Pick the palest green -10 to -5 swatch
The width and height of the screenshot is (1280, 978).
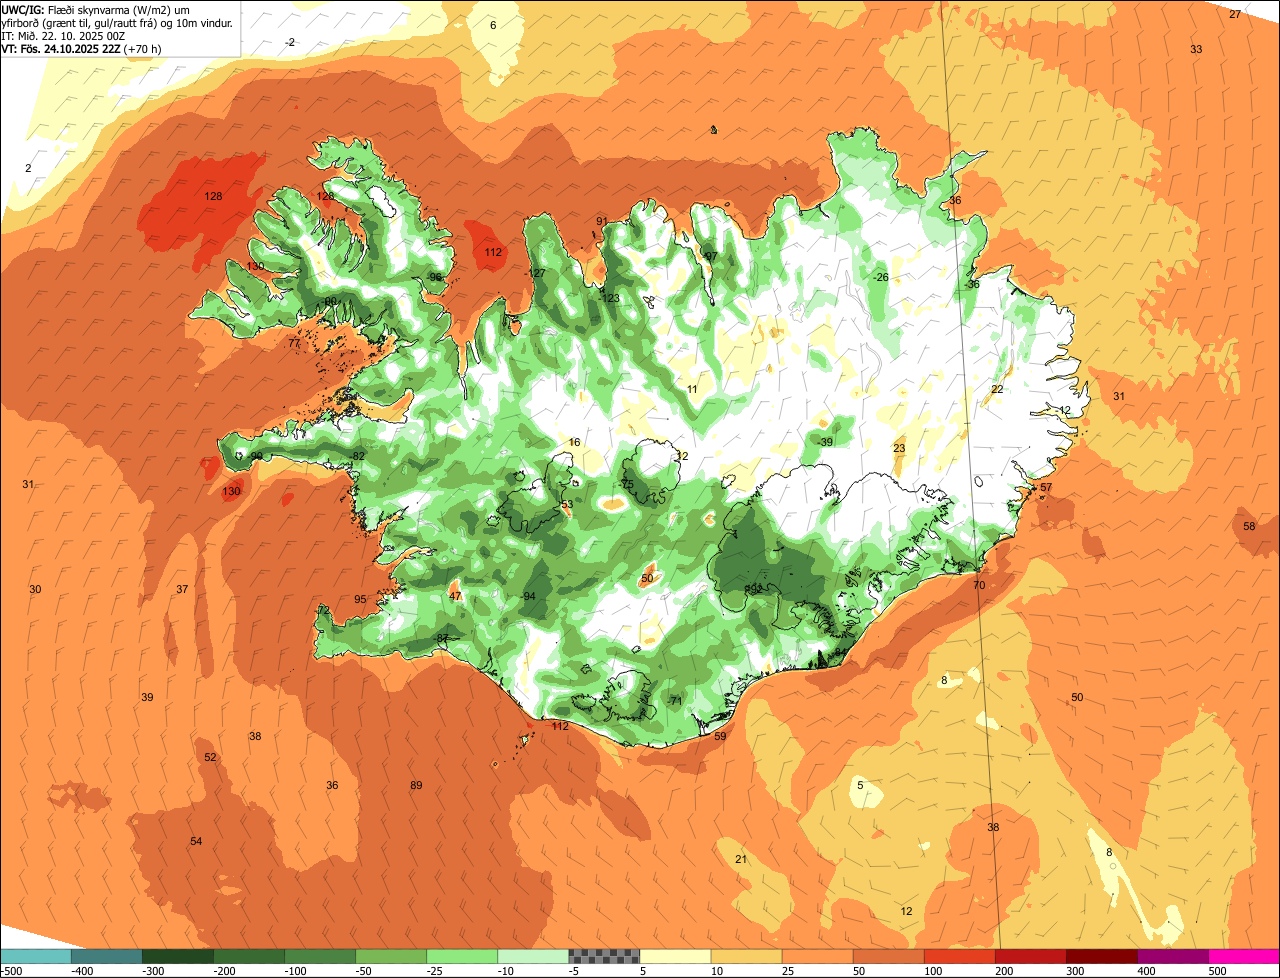[x=533, y=956]
